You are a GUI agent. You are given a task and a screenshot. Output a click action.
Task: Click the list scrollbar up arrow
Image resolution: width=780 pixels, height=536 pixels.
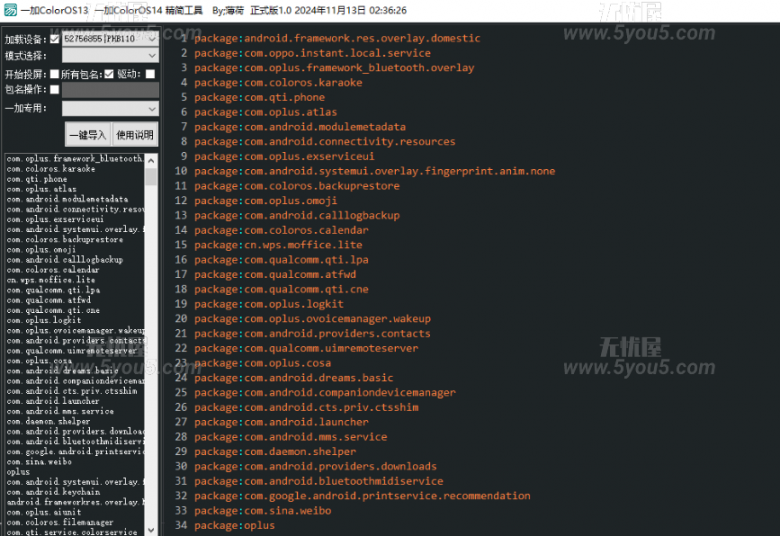(x=151, y=160)
